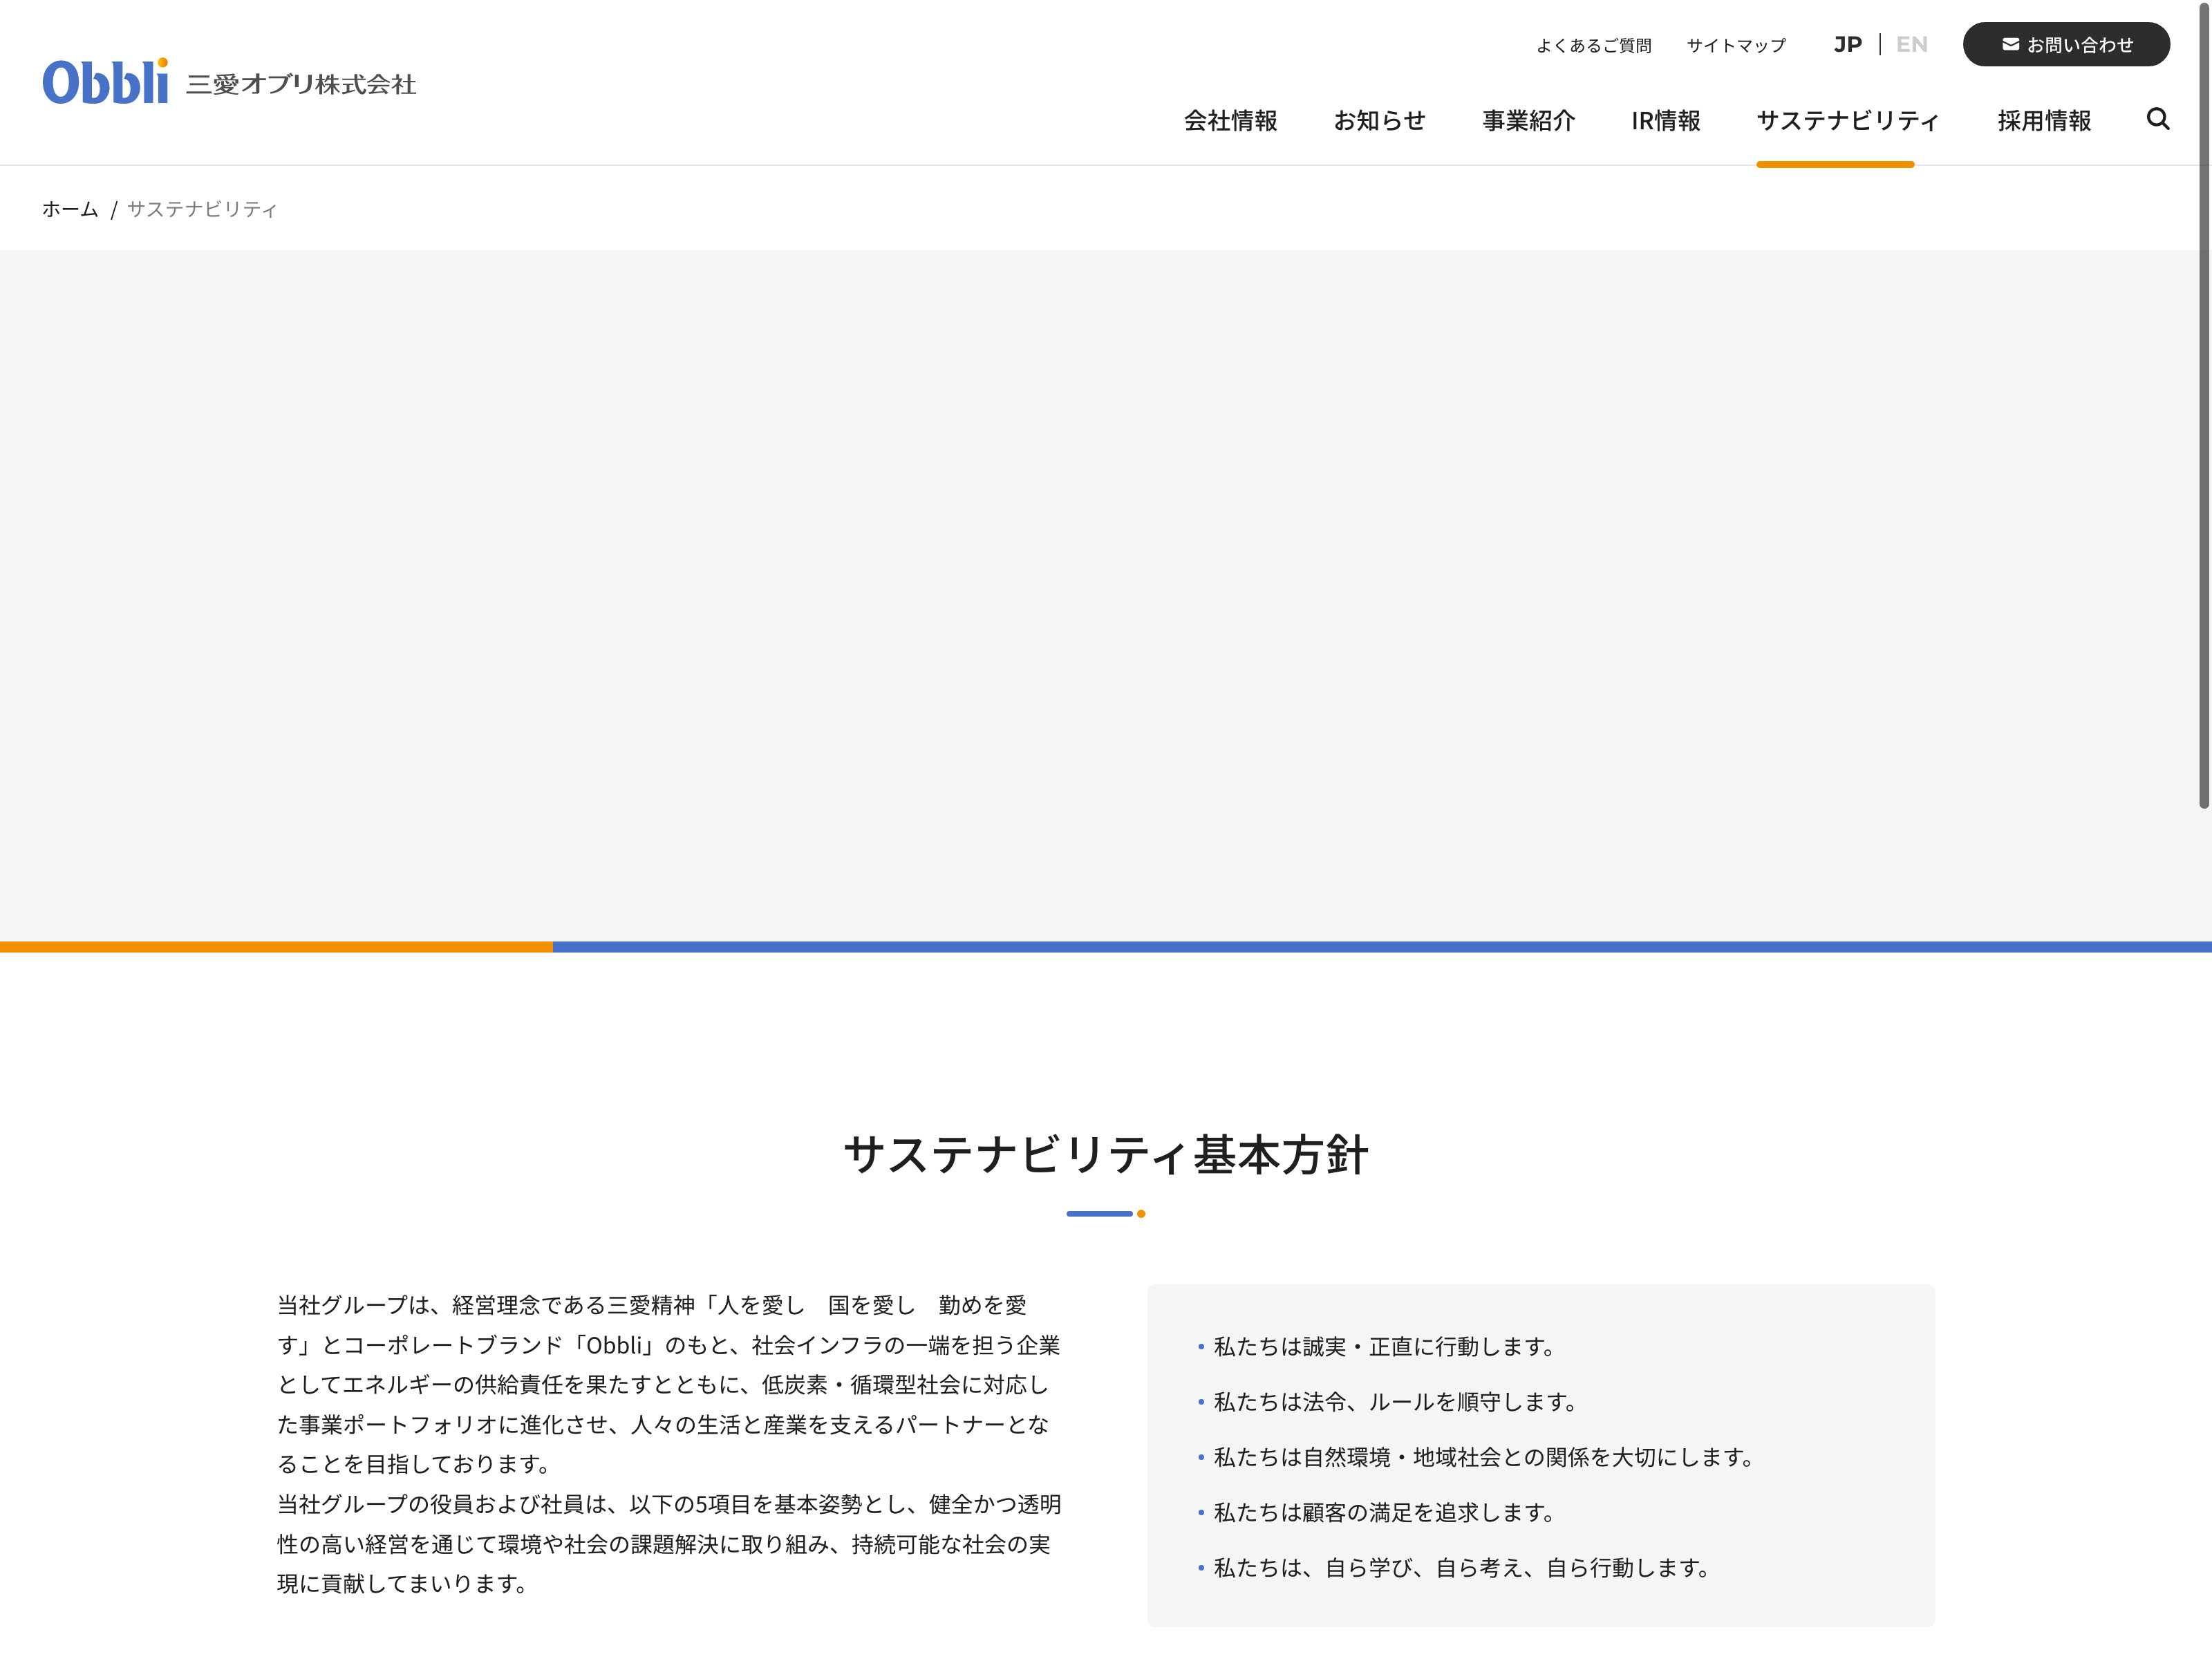
Task: Select the サステナビリティ nav tab
Action: click(1847, 121)
